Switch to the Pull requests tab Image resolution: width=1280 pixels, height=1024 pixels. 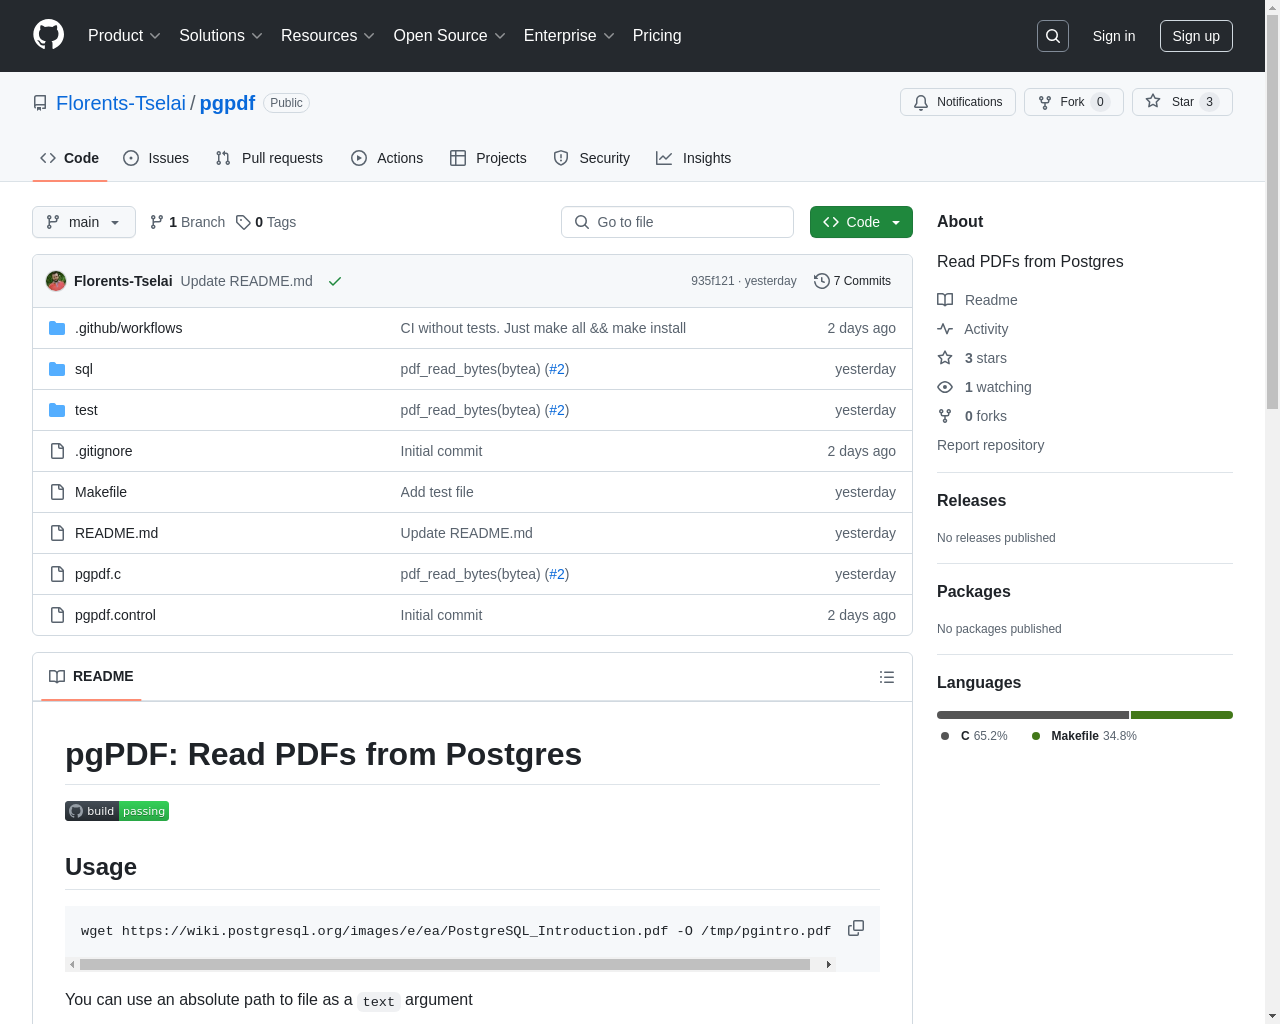(x=269, y=158)
